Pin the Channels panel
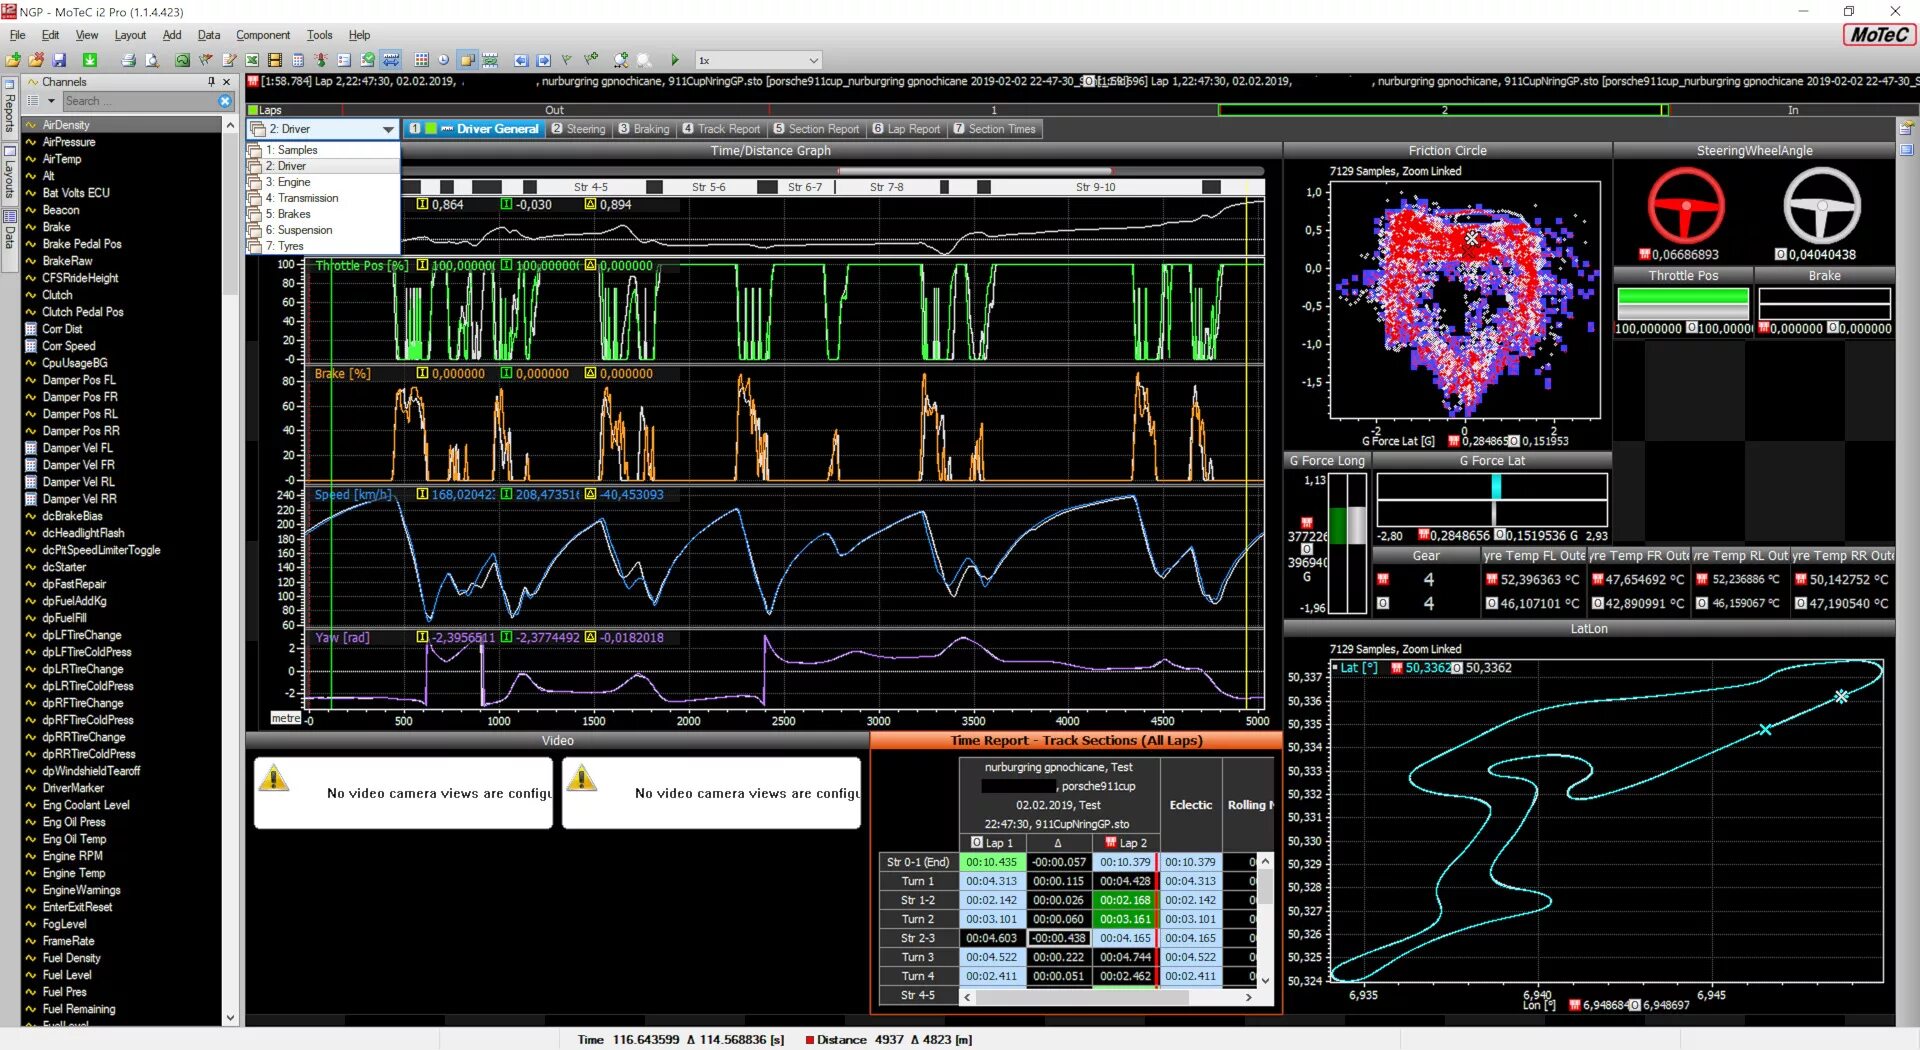Image resolution: width=1920 pixels, height=1050 pixels. 211,82
